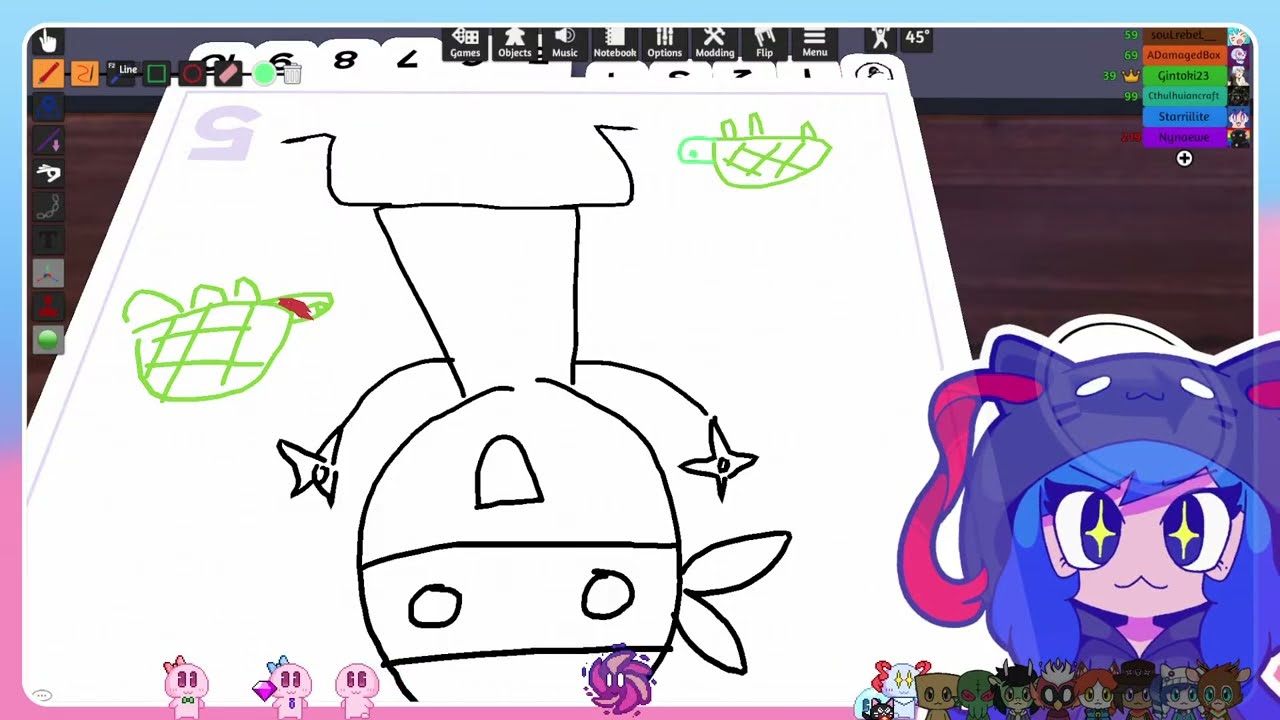The image size is (1280, 720).
Task: Select the Gizmo axis tool
Action: click(x=48, y=272)
